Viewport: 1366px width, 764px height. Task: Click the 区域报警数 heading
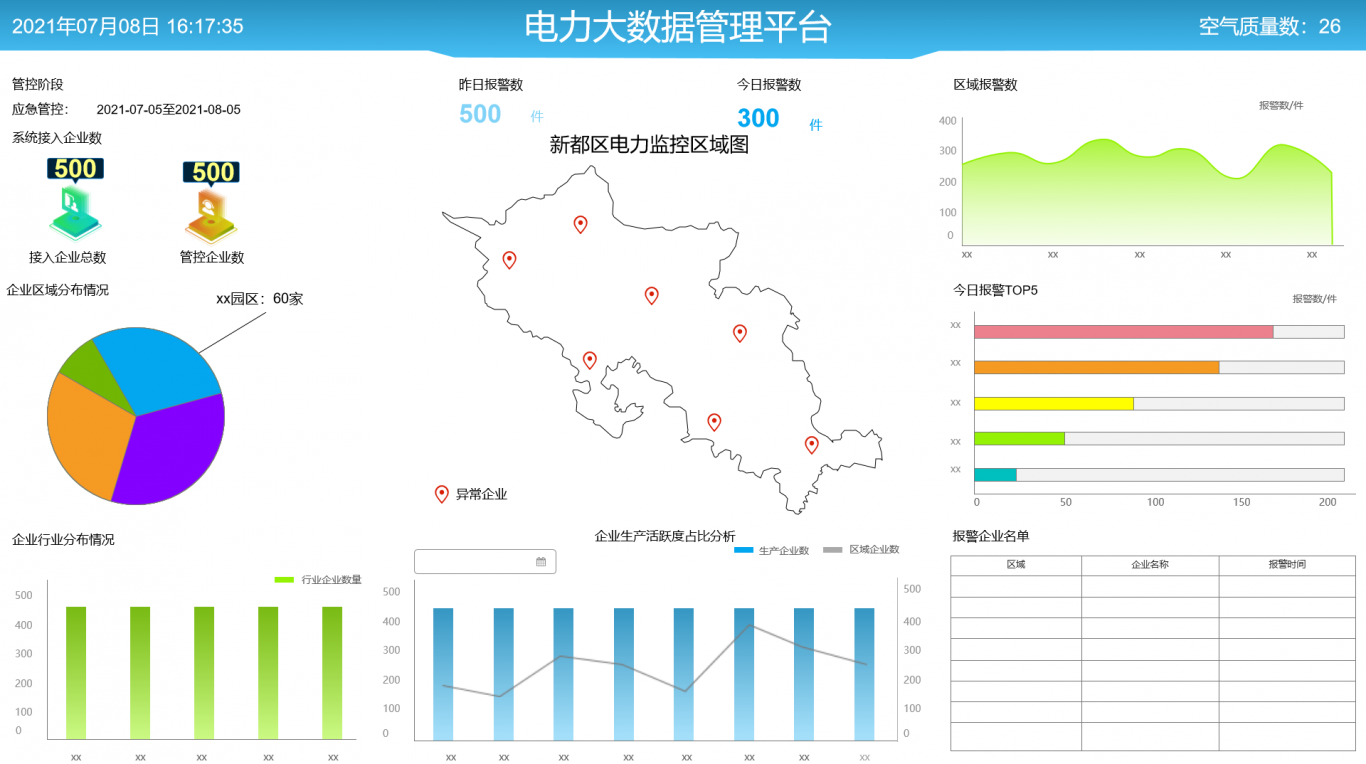pyautogui.click(x=985, y=85)
